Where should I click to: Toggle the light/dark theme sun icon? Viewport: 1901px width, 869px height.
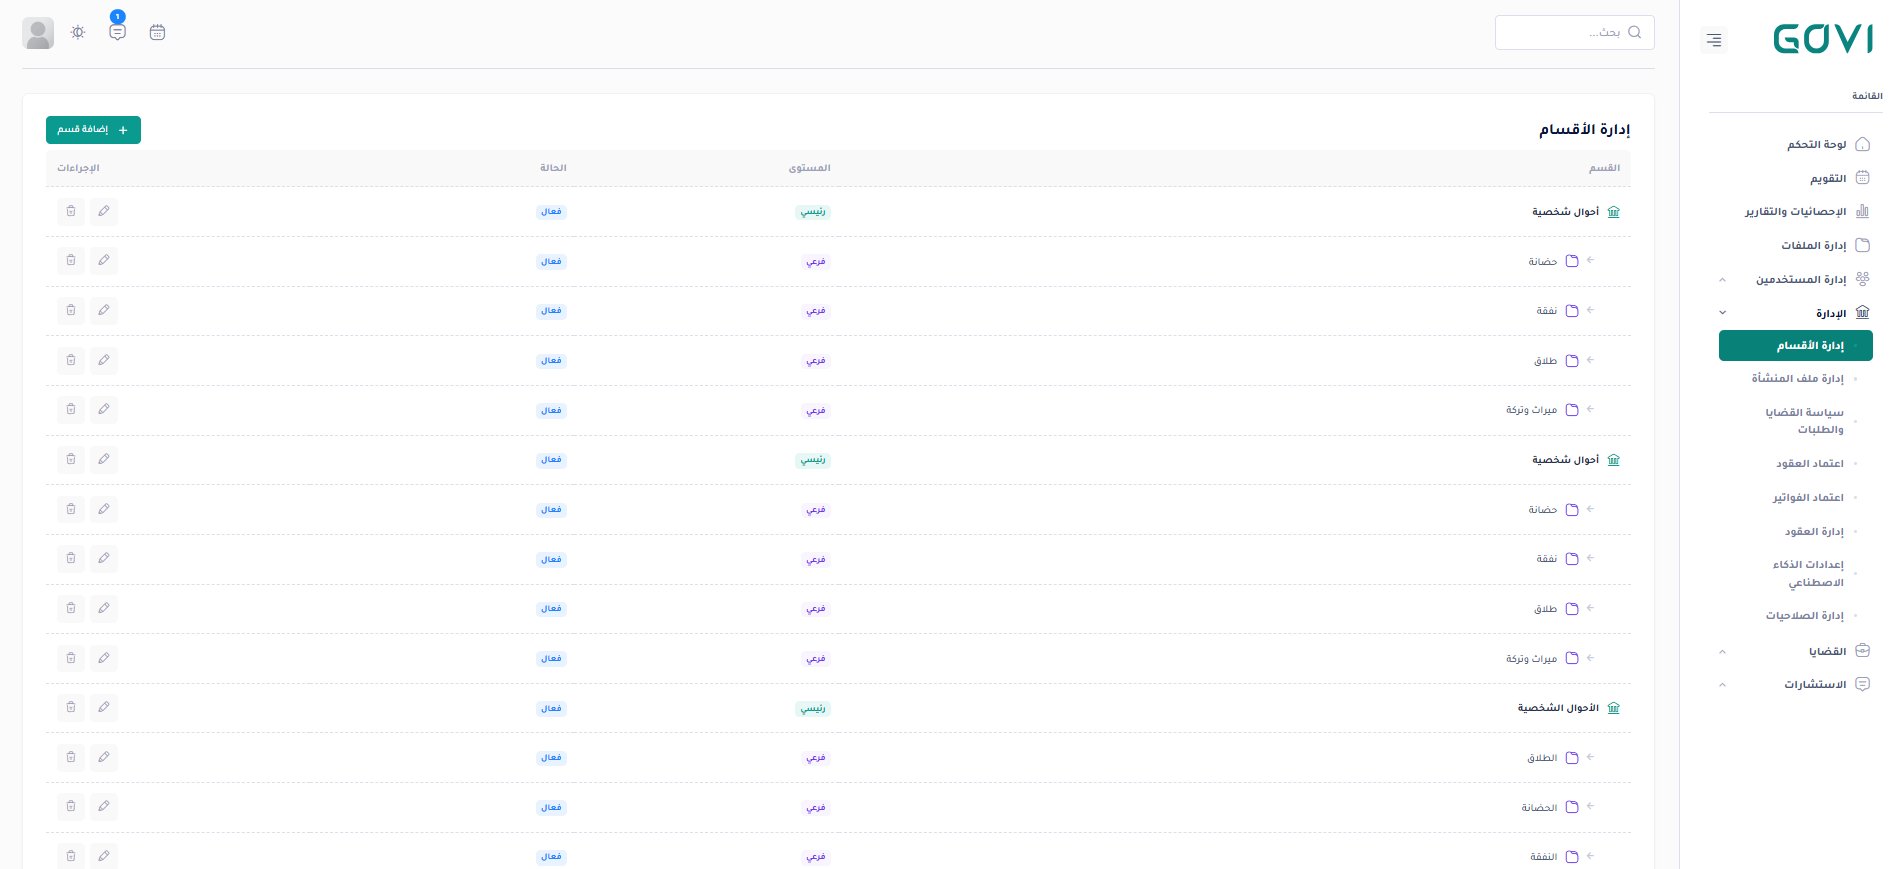point(78,32)
